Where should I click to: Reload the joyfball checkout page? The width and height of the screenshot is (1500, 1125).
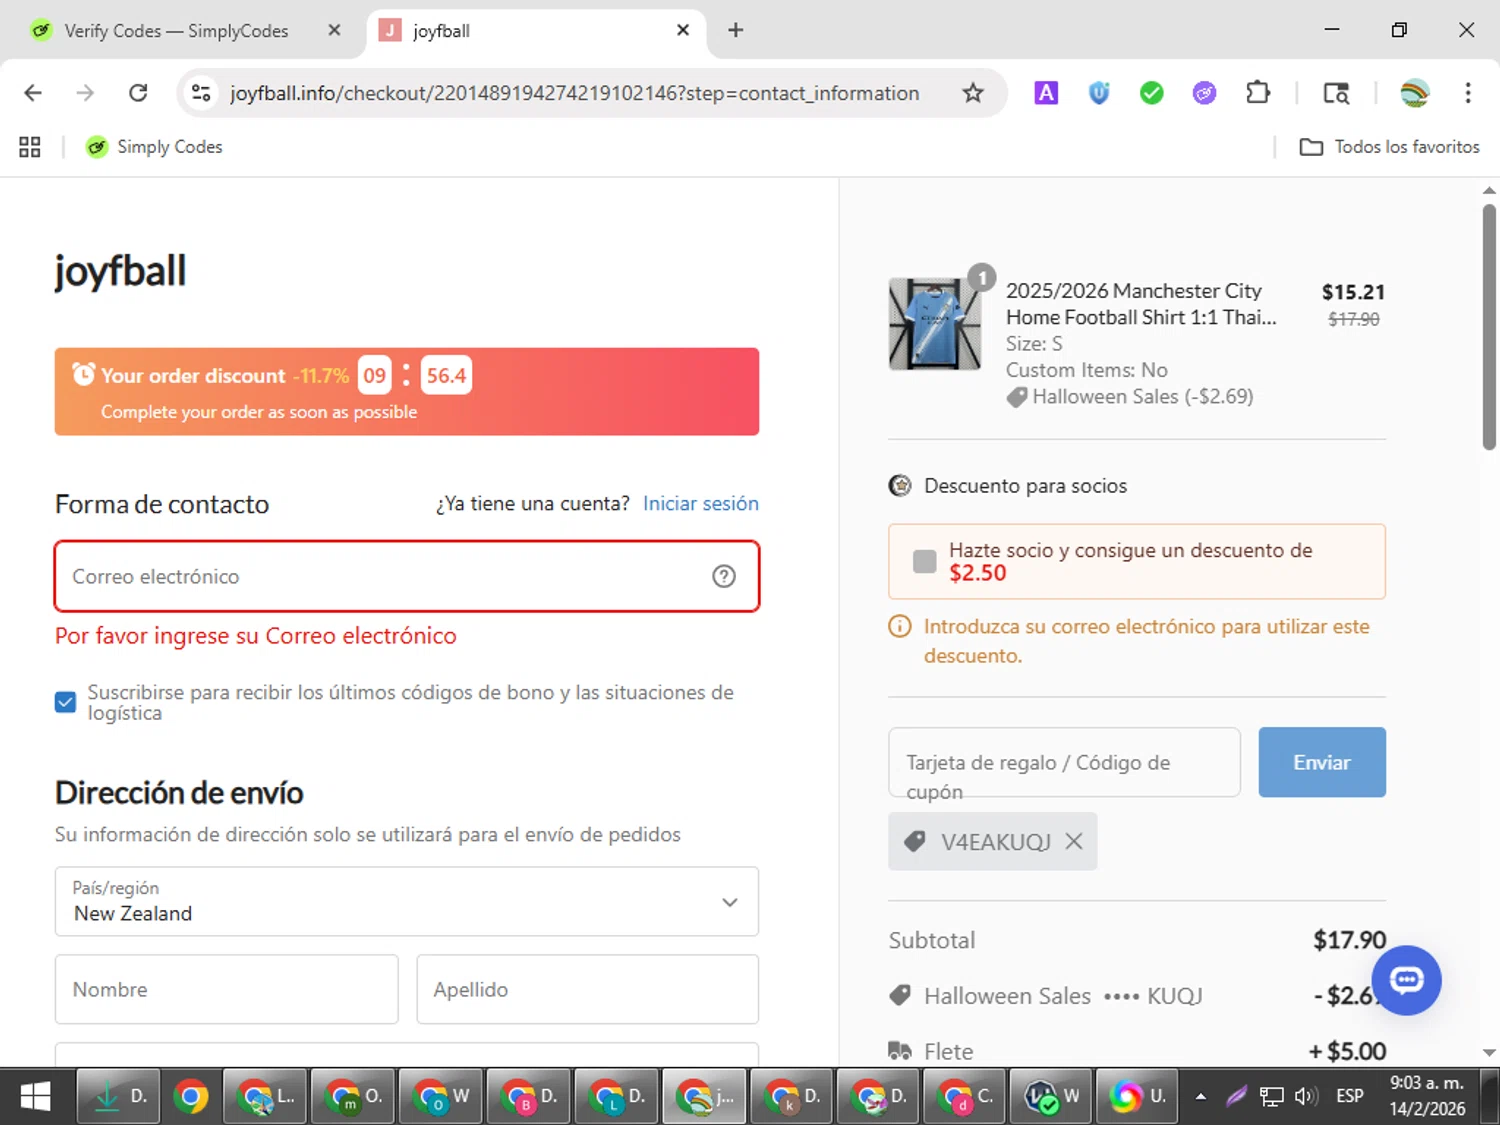tap(138, 93)
